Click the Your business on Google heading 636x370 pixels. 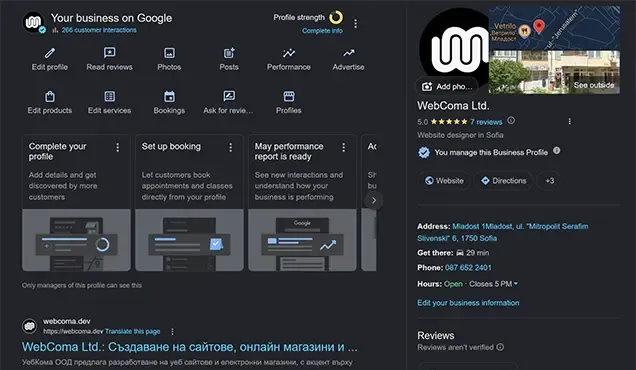[111, 18]
